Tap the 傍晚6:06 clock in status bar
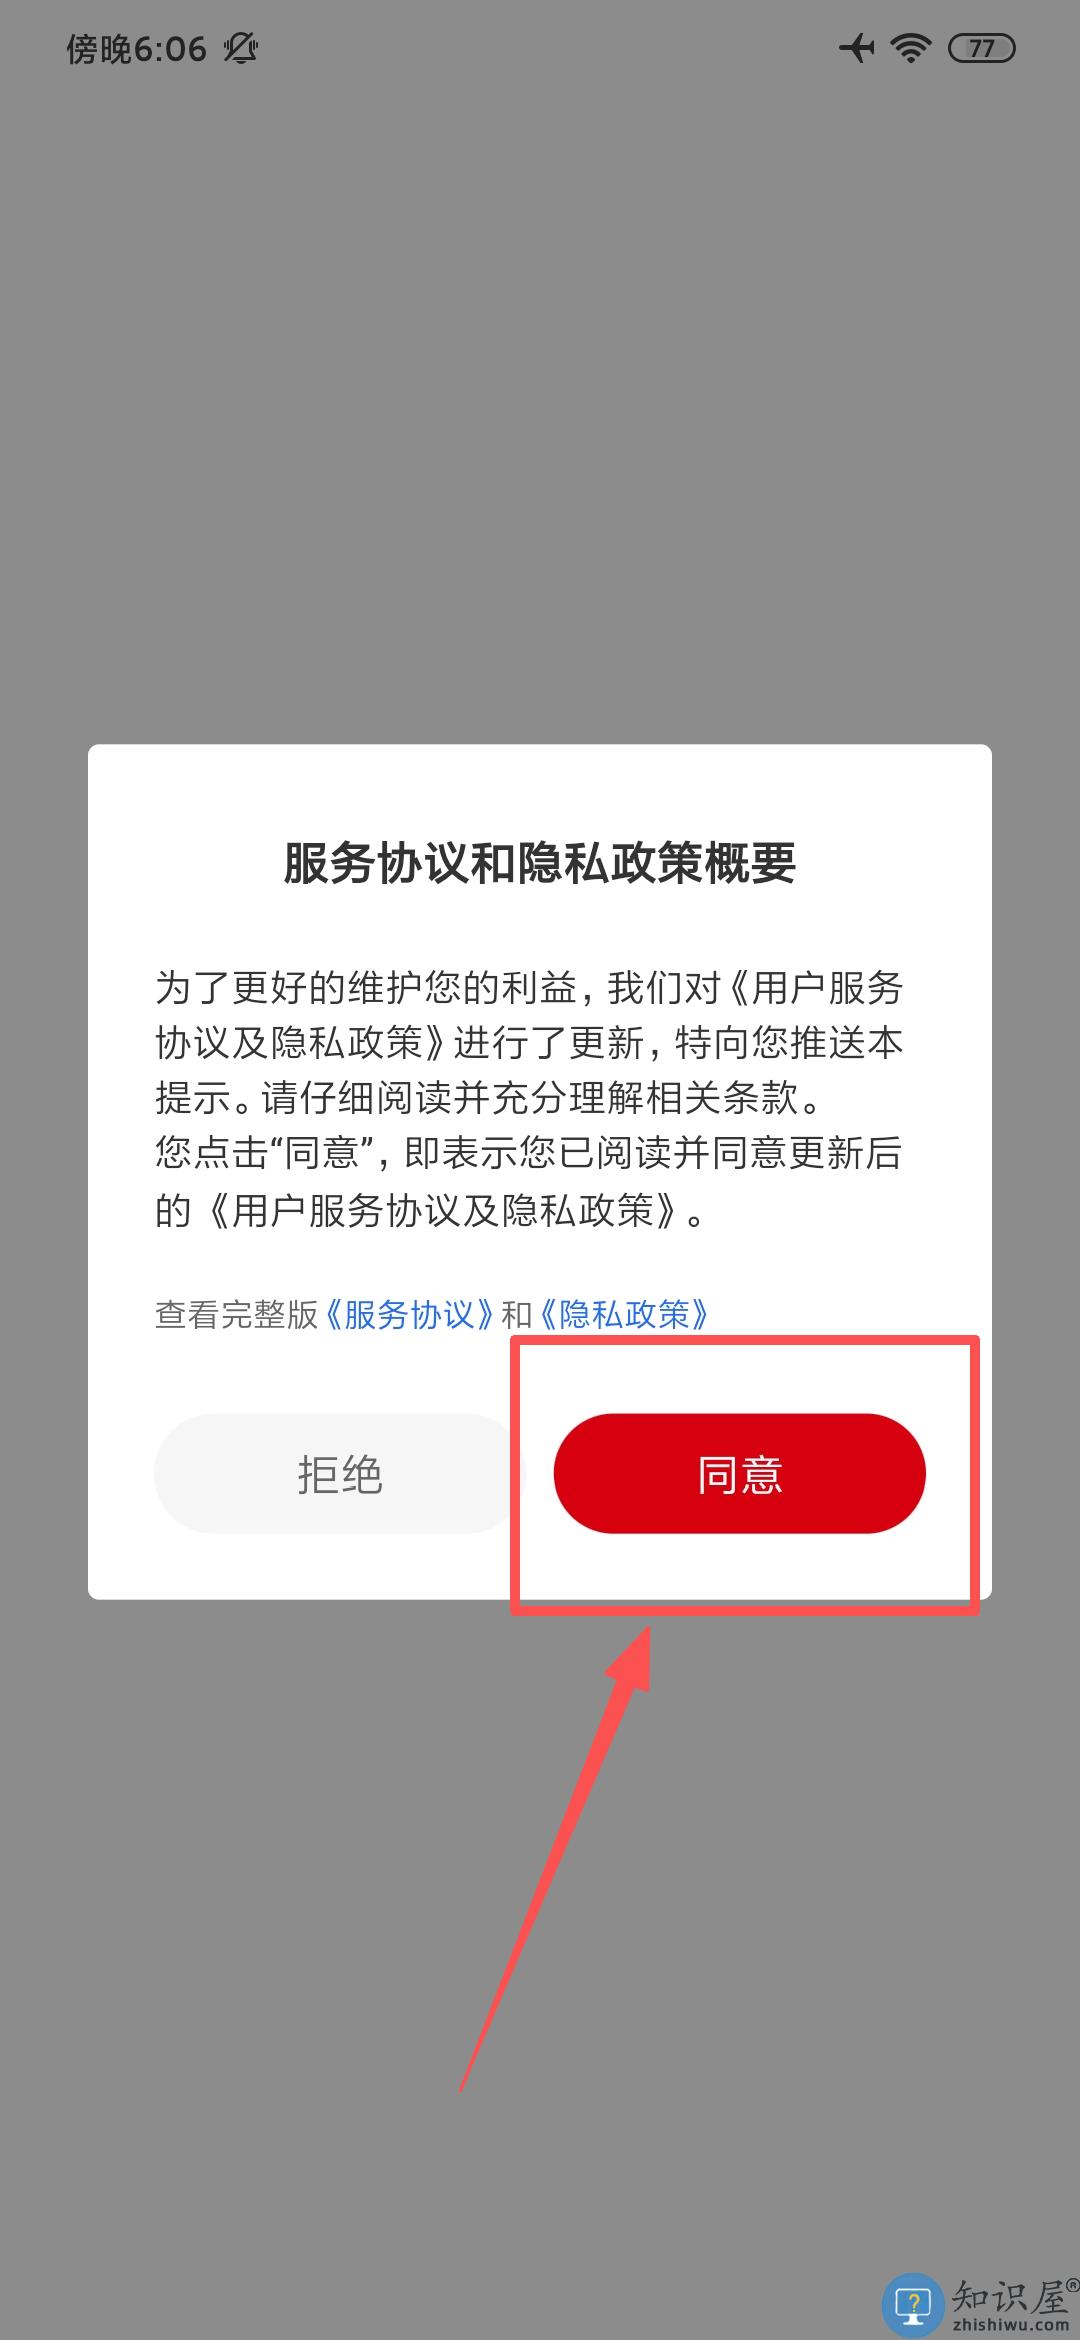The height and width of the screenshot is (2340, 1080). click(x=137, y=48)
